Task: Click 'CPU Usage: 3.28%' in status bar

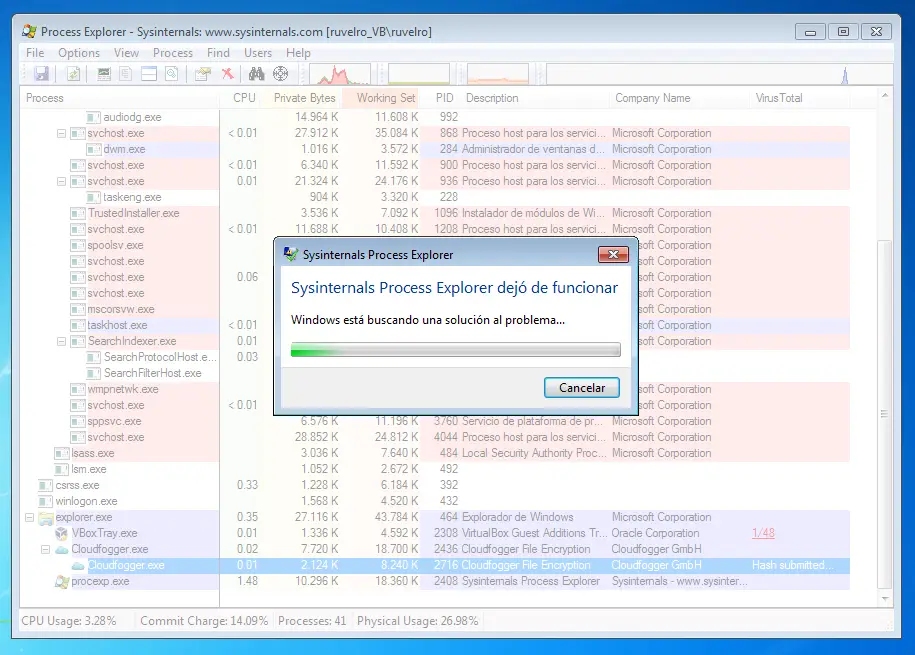Action: point(69,621)
